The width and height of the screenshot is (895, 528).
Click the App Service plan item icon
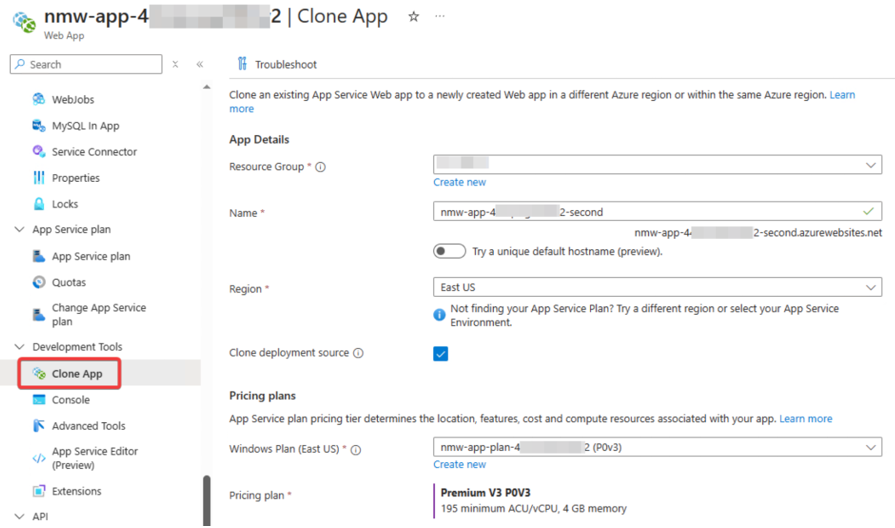tap(39, 256)
